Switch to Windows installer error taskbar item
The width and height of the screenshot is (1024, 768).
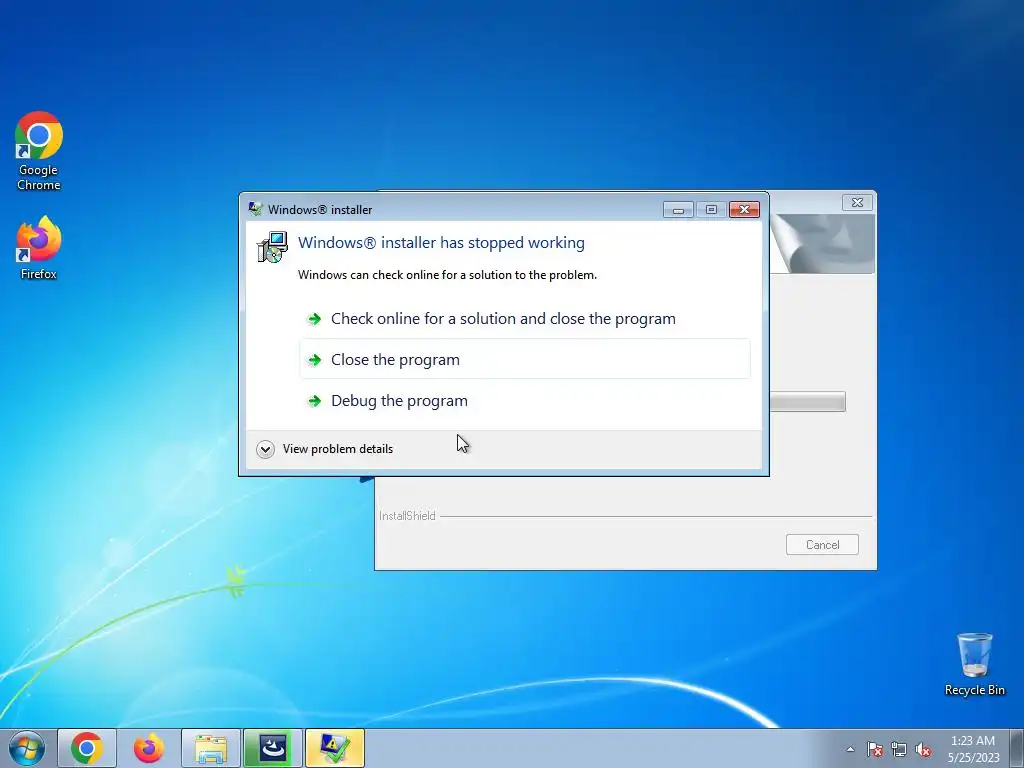click(x=334, y=748)
